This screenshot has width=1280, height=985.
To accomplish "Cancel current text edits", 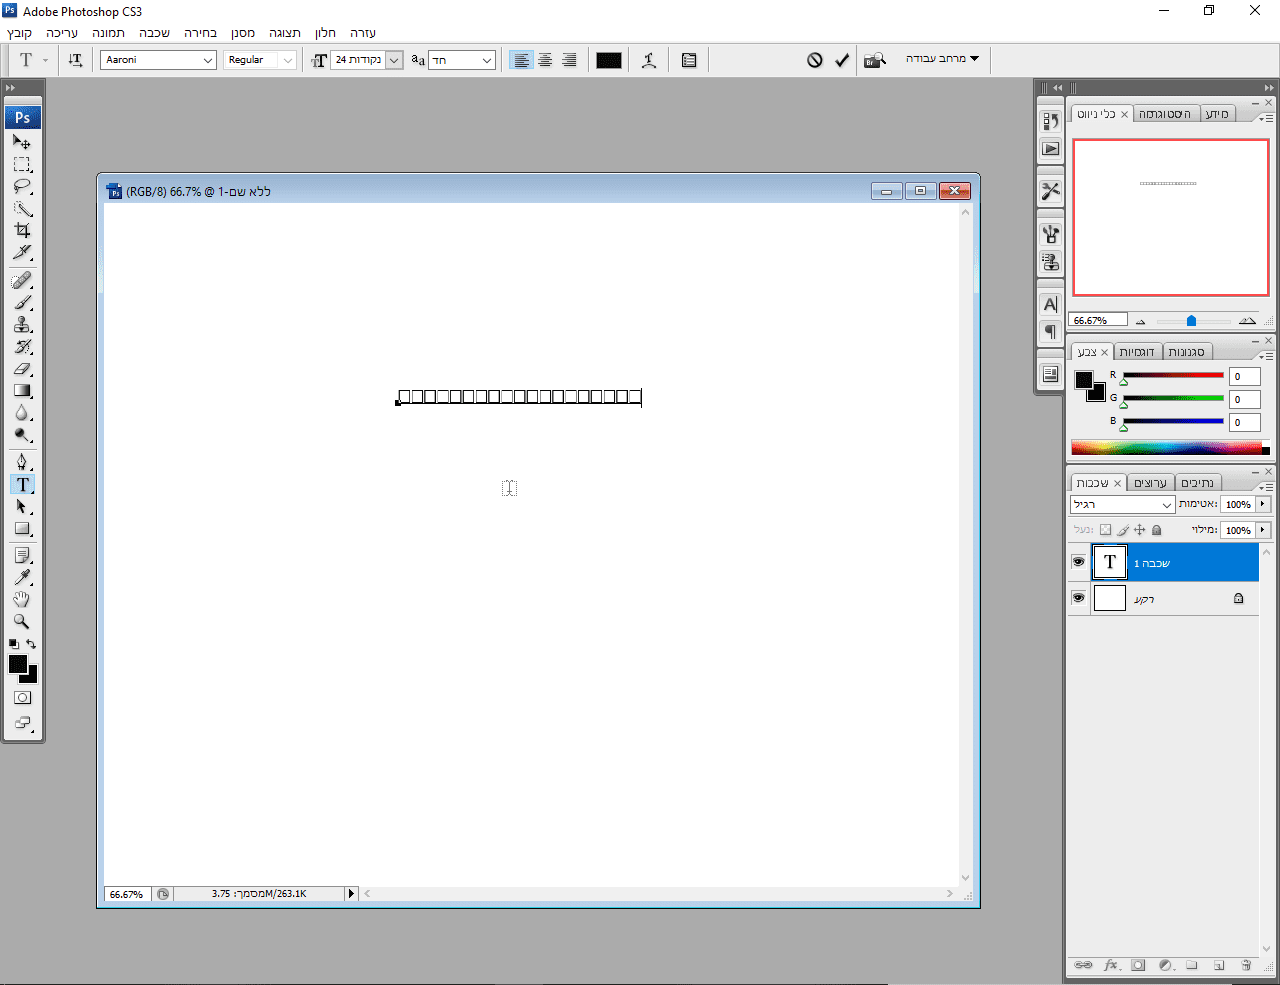I will pyautogui.click(x=815, y=60).
